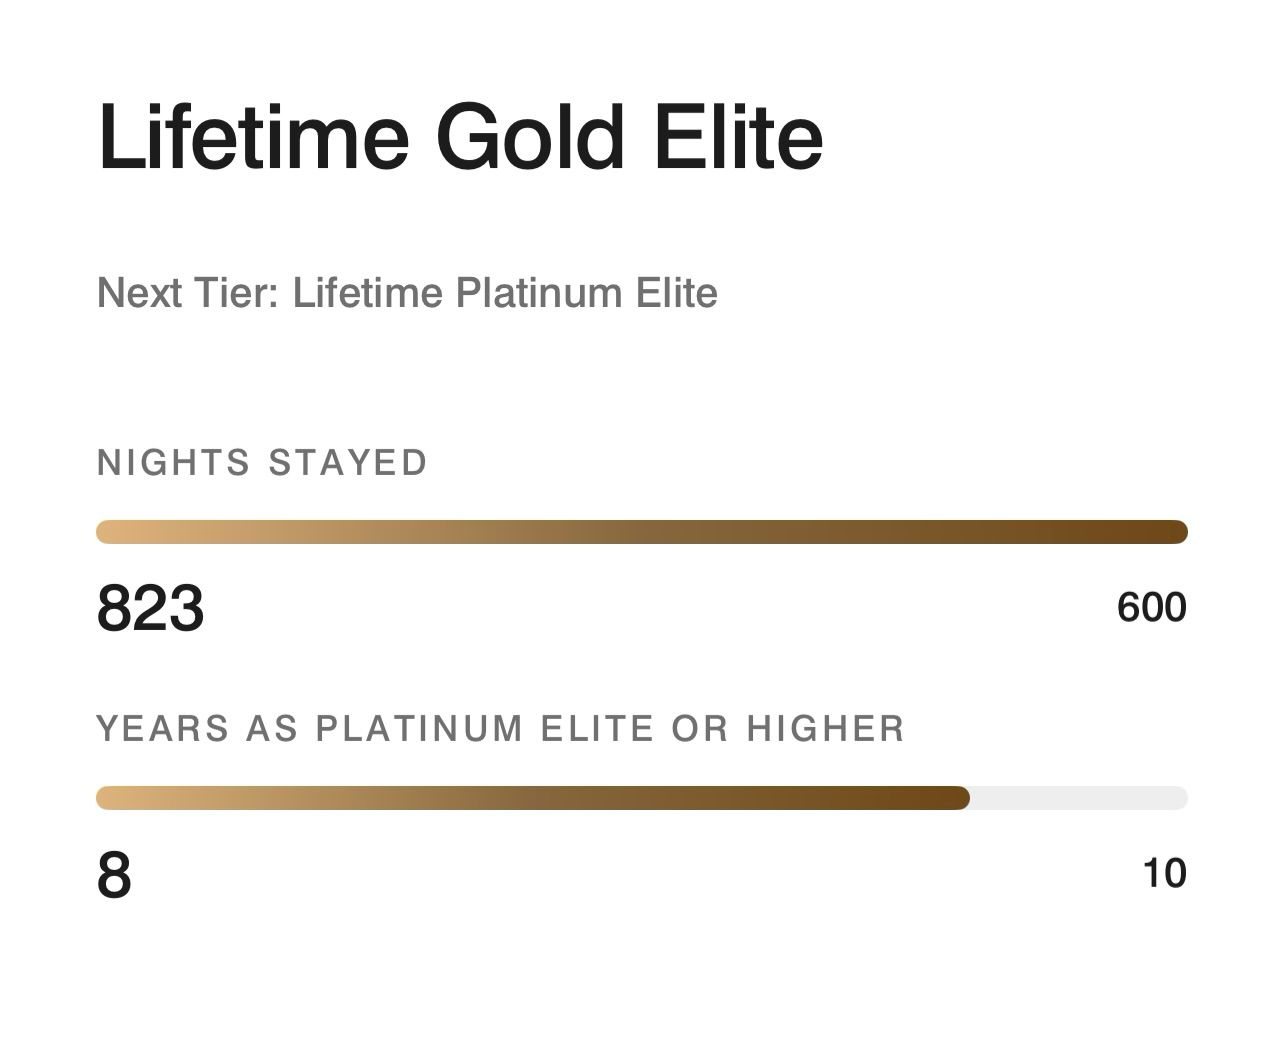Select the 8 years achieved value

[x=114, y=874]
